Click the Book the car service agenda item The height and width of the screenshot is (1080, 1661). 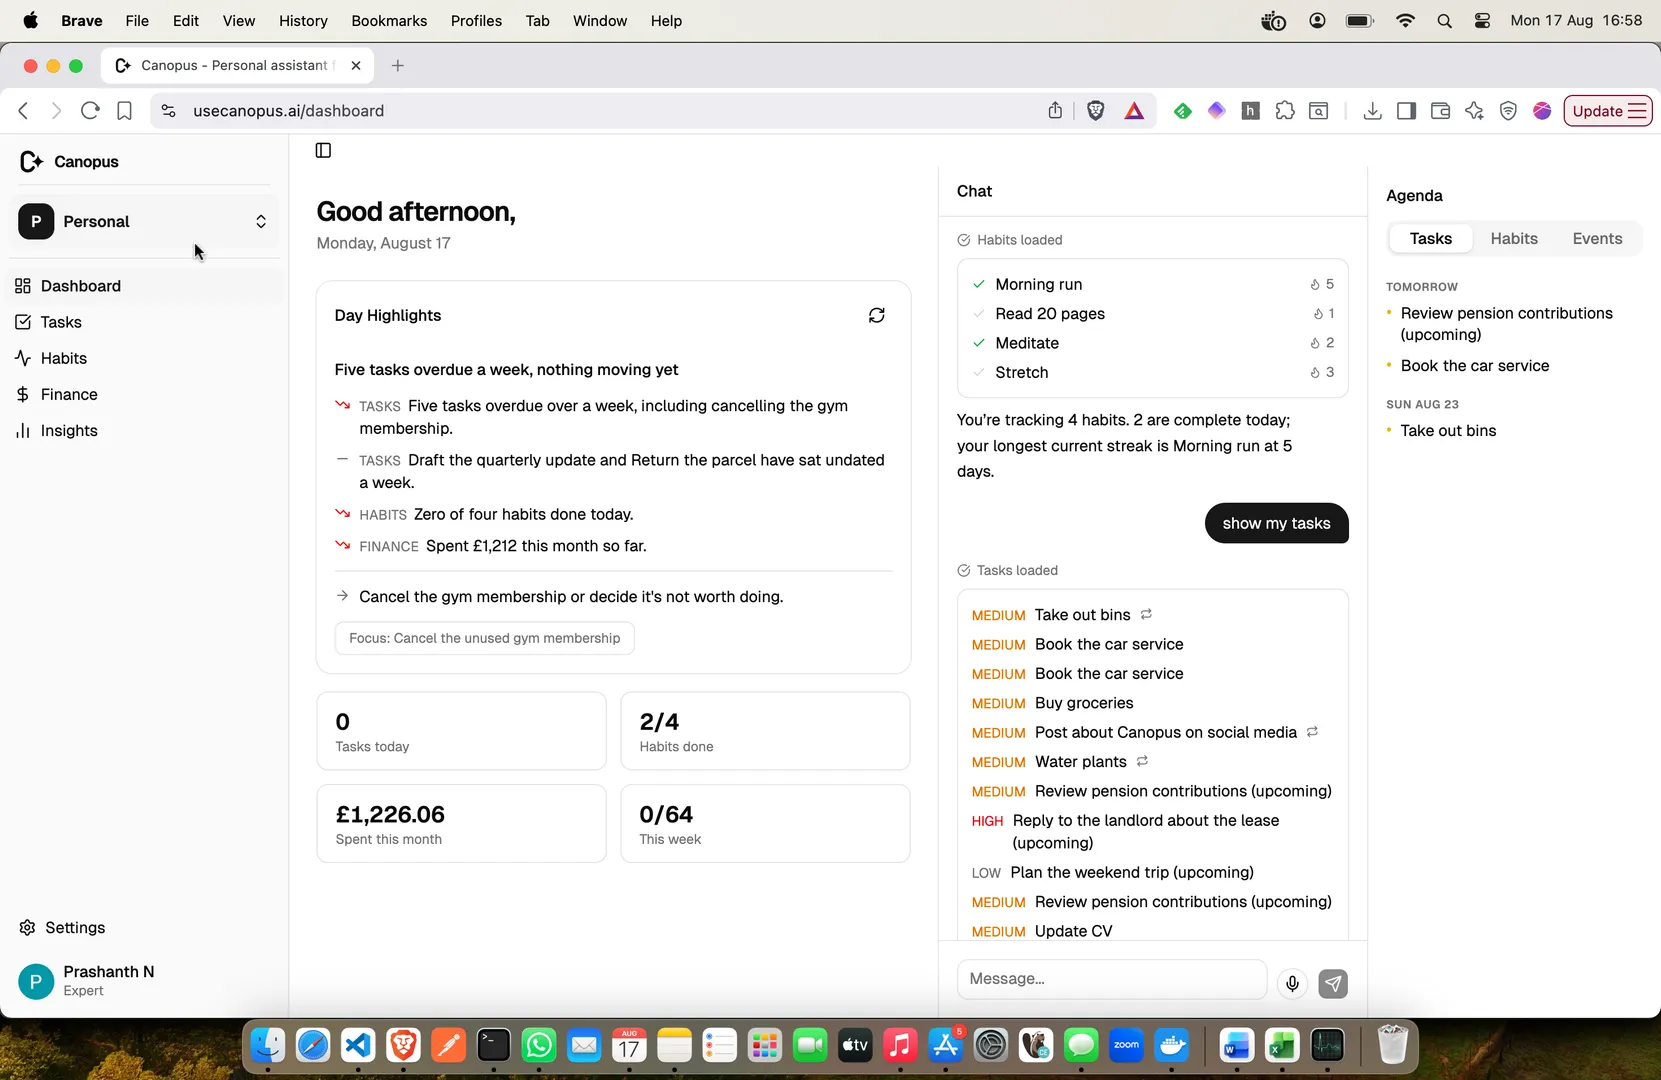click(1474, 366)
